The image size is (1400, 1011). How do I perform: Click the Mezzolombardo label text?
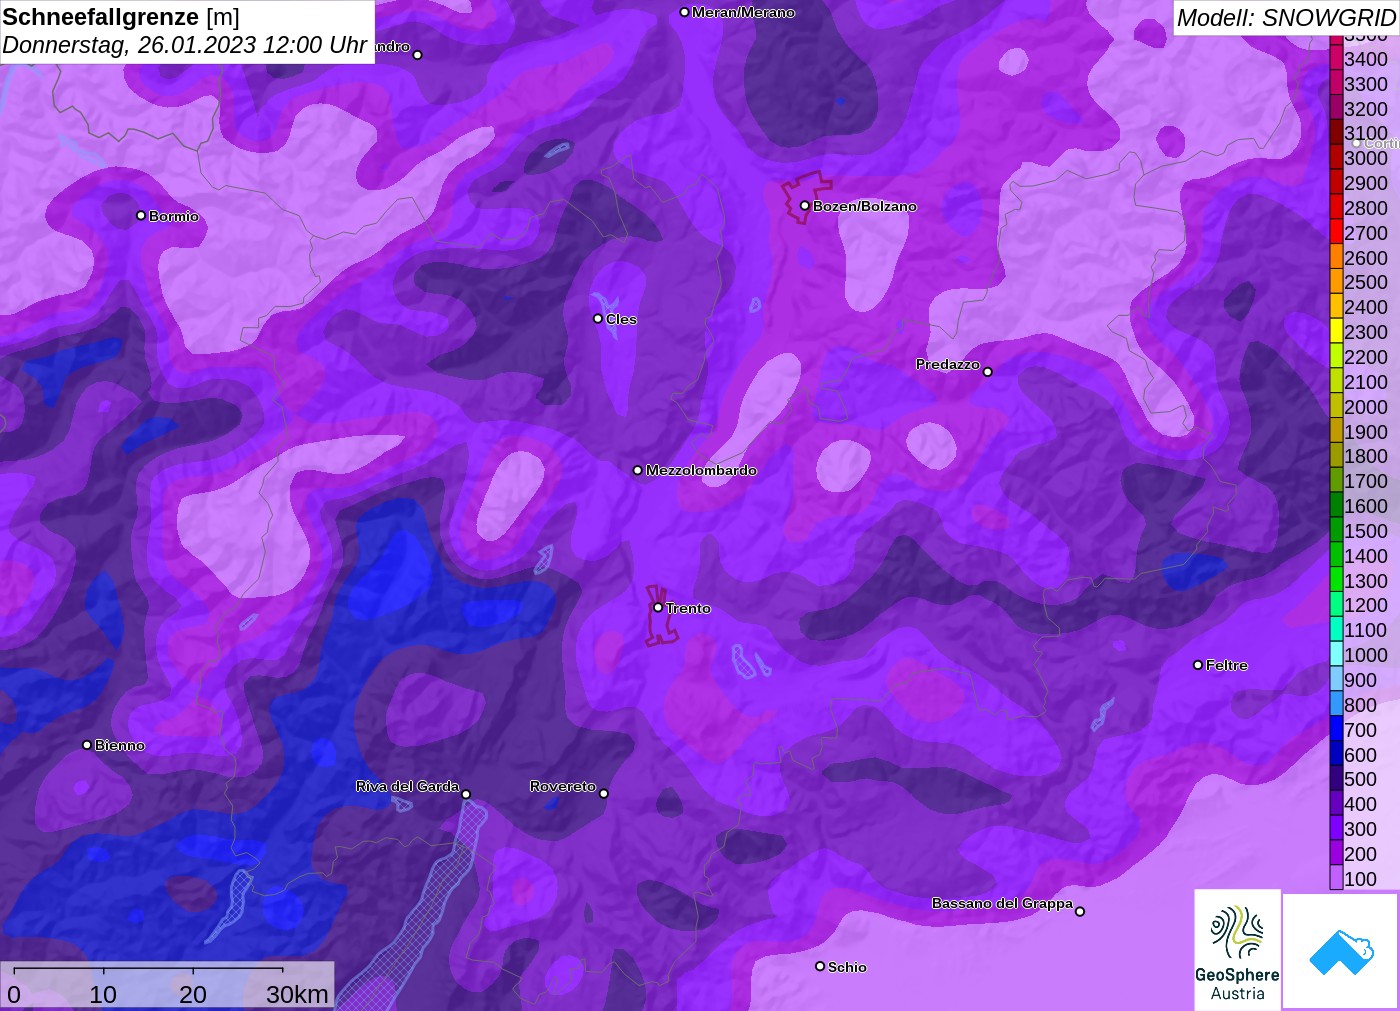coord(701,470)
